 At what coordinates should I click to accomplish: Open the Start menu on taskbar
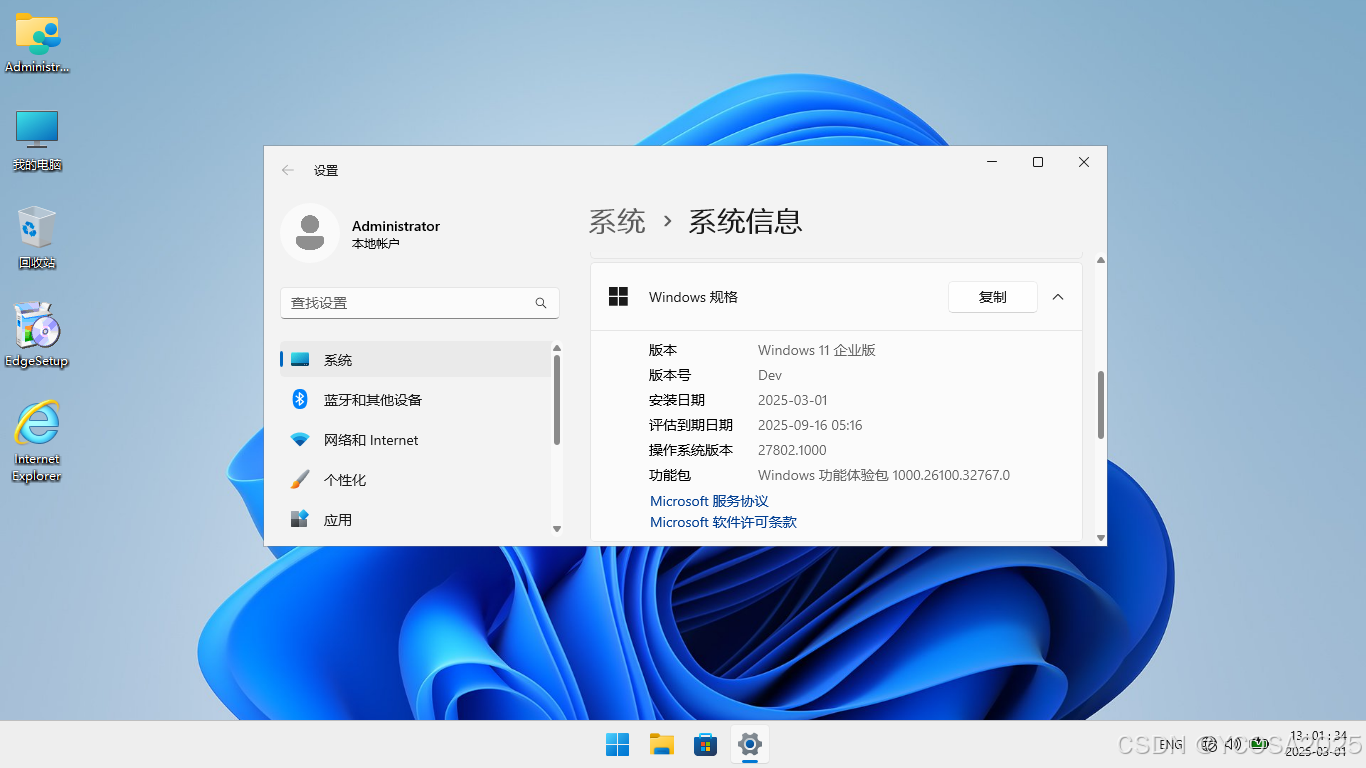coord(618,744)
